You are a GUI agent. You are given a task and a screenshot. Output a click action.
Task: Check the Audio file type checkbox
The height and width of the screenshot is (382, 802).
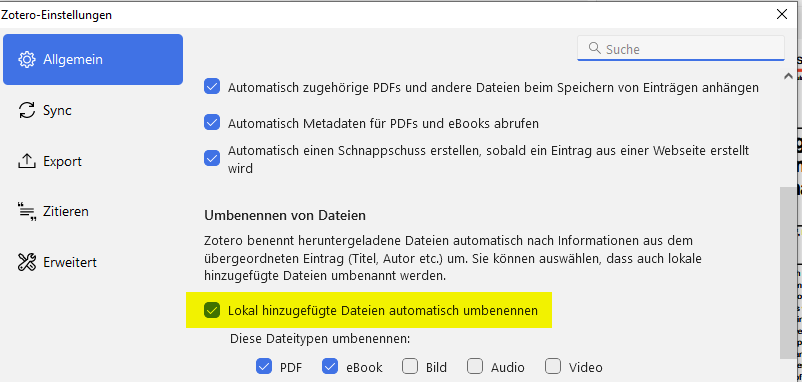coord(475,366)
